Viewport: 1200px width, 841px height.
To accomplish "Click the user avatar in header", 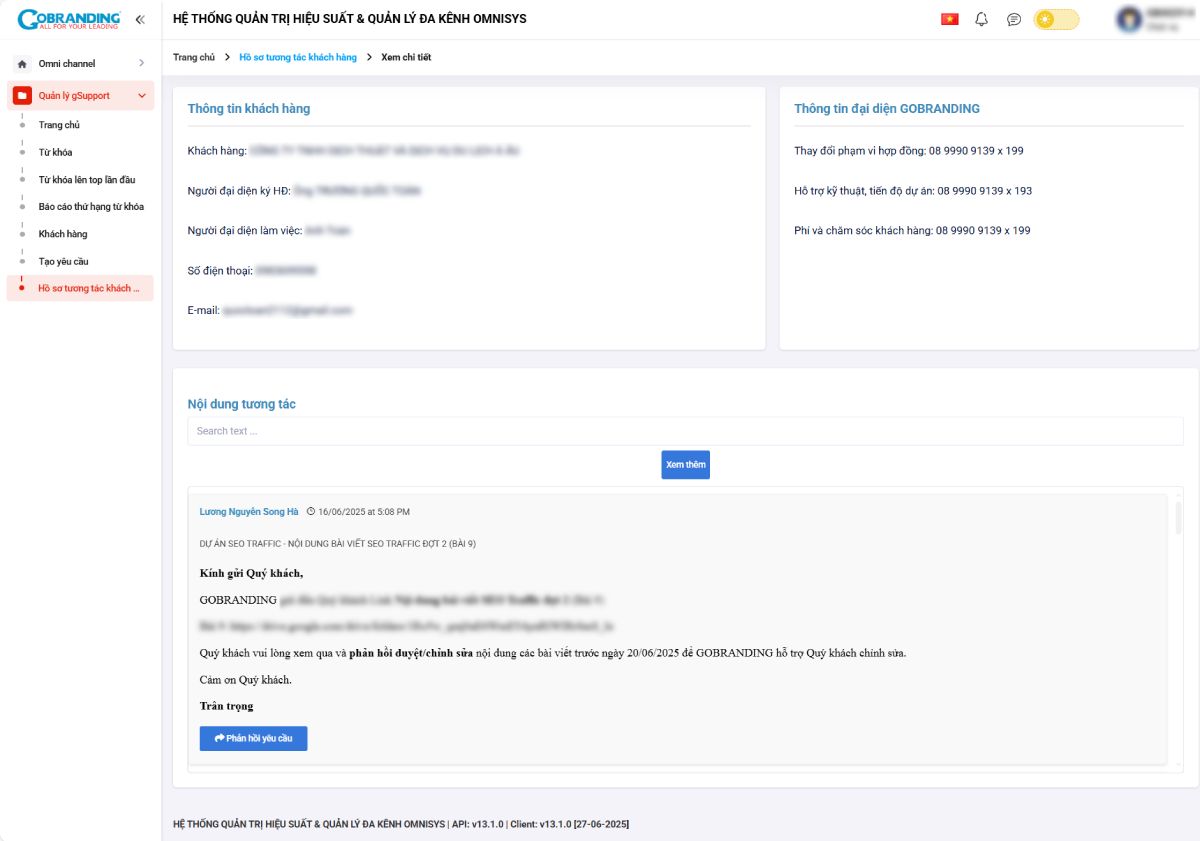I will click(1129, 19).
